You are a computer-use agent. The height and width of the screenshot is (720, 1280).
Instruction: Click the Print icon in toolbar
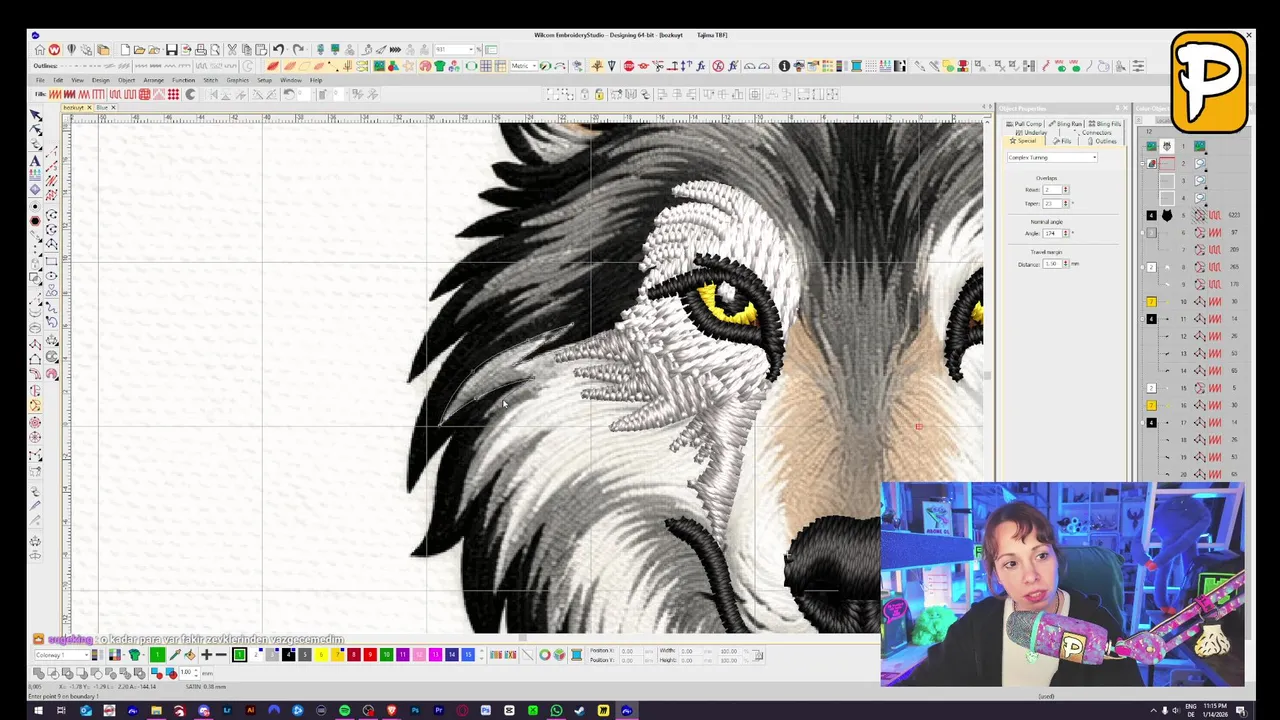[201, 49]
